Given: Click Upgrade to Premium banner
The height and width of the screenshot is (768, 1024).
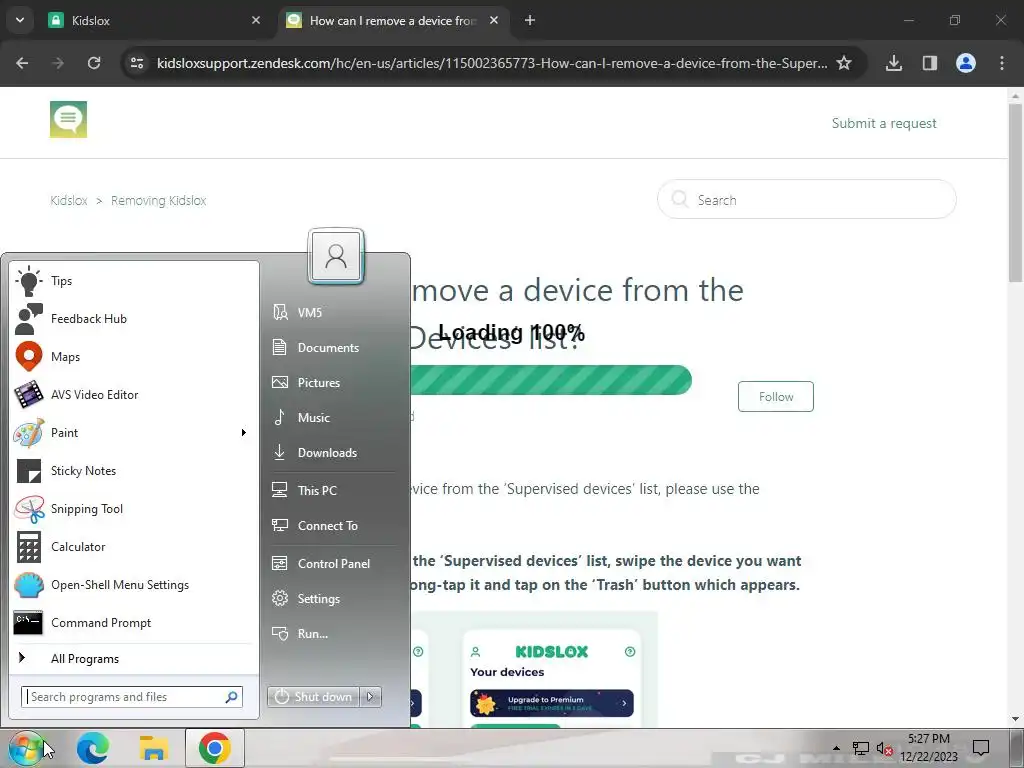Looking at the screenshot, I should [552, 703].
